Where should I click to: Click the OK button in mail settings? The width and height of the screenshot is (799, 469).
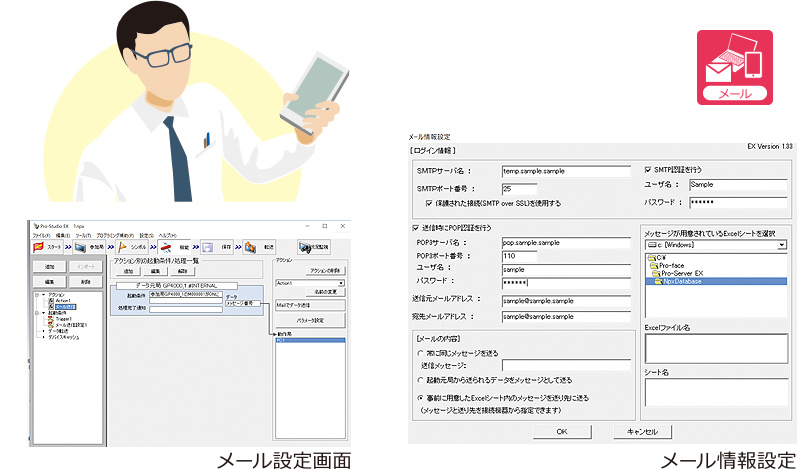click(561, 431)
